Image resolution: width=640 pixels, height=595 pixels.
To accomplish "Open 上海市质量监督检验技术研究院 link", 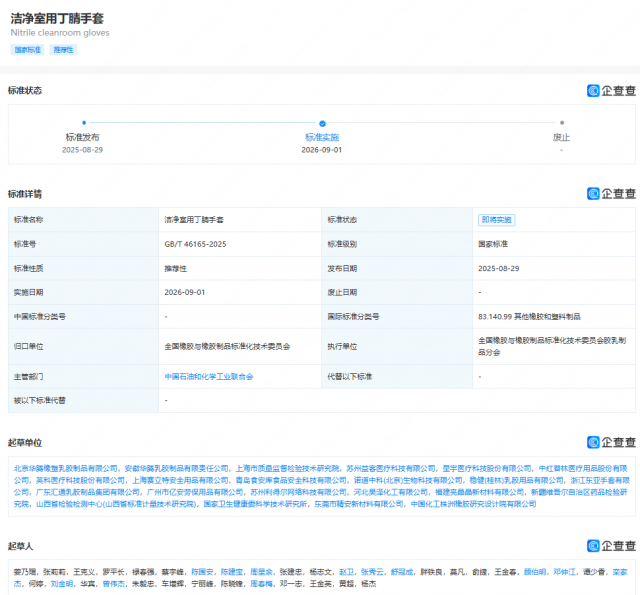I will point(287,468).
